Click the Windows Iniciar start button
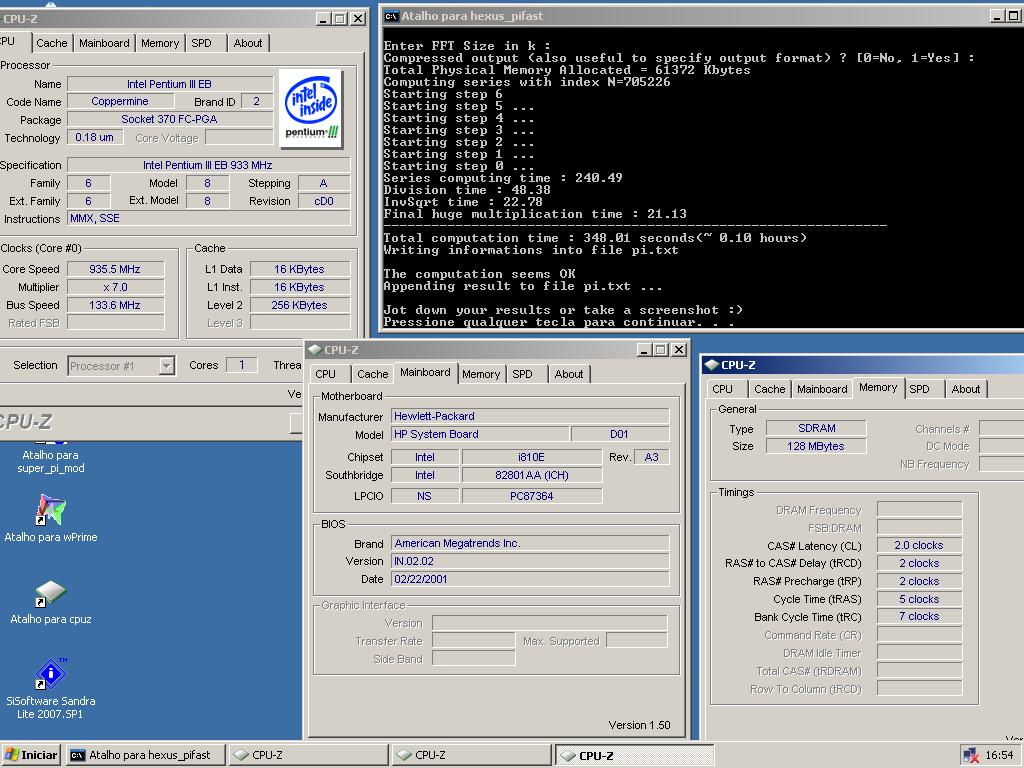1024x768 pixels. (x=31, y=755)
